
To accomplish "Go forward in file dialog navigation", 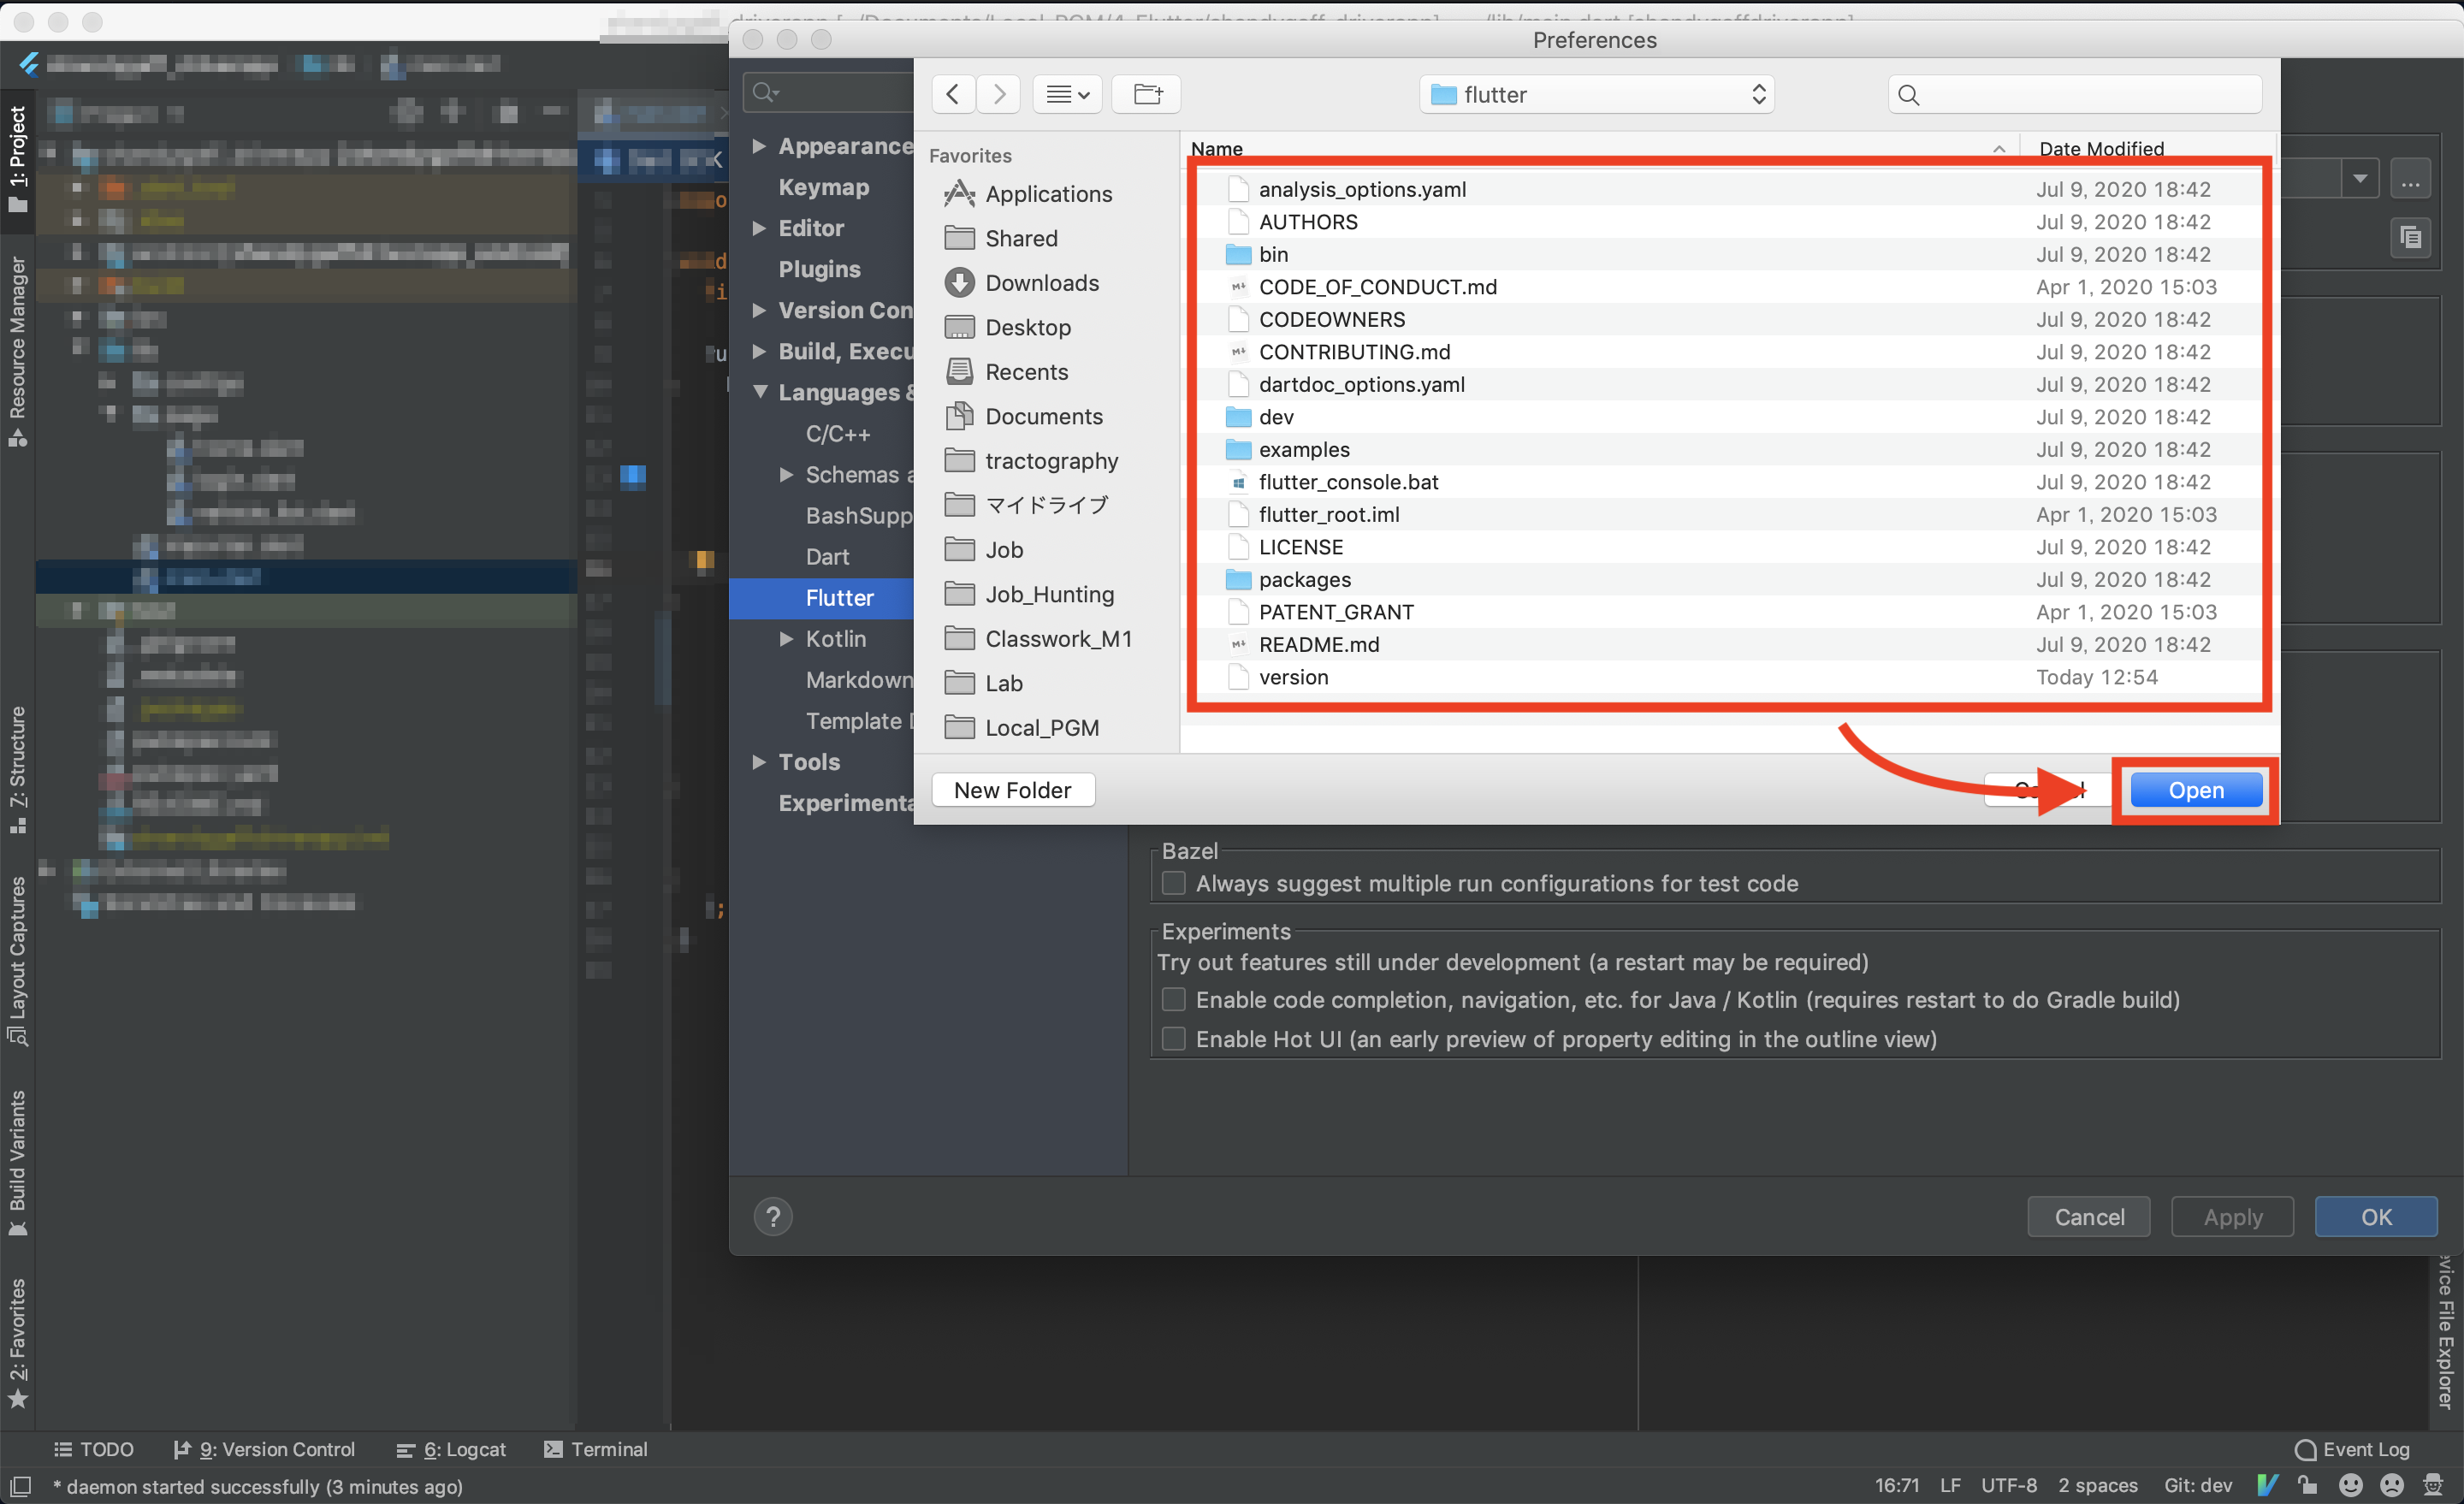I will [998, 94].
